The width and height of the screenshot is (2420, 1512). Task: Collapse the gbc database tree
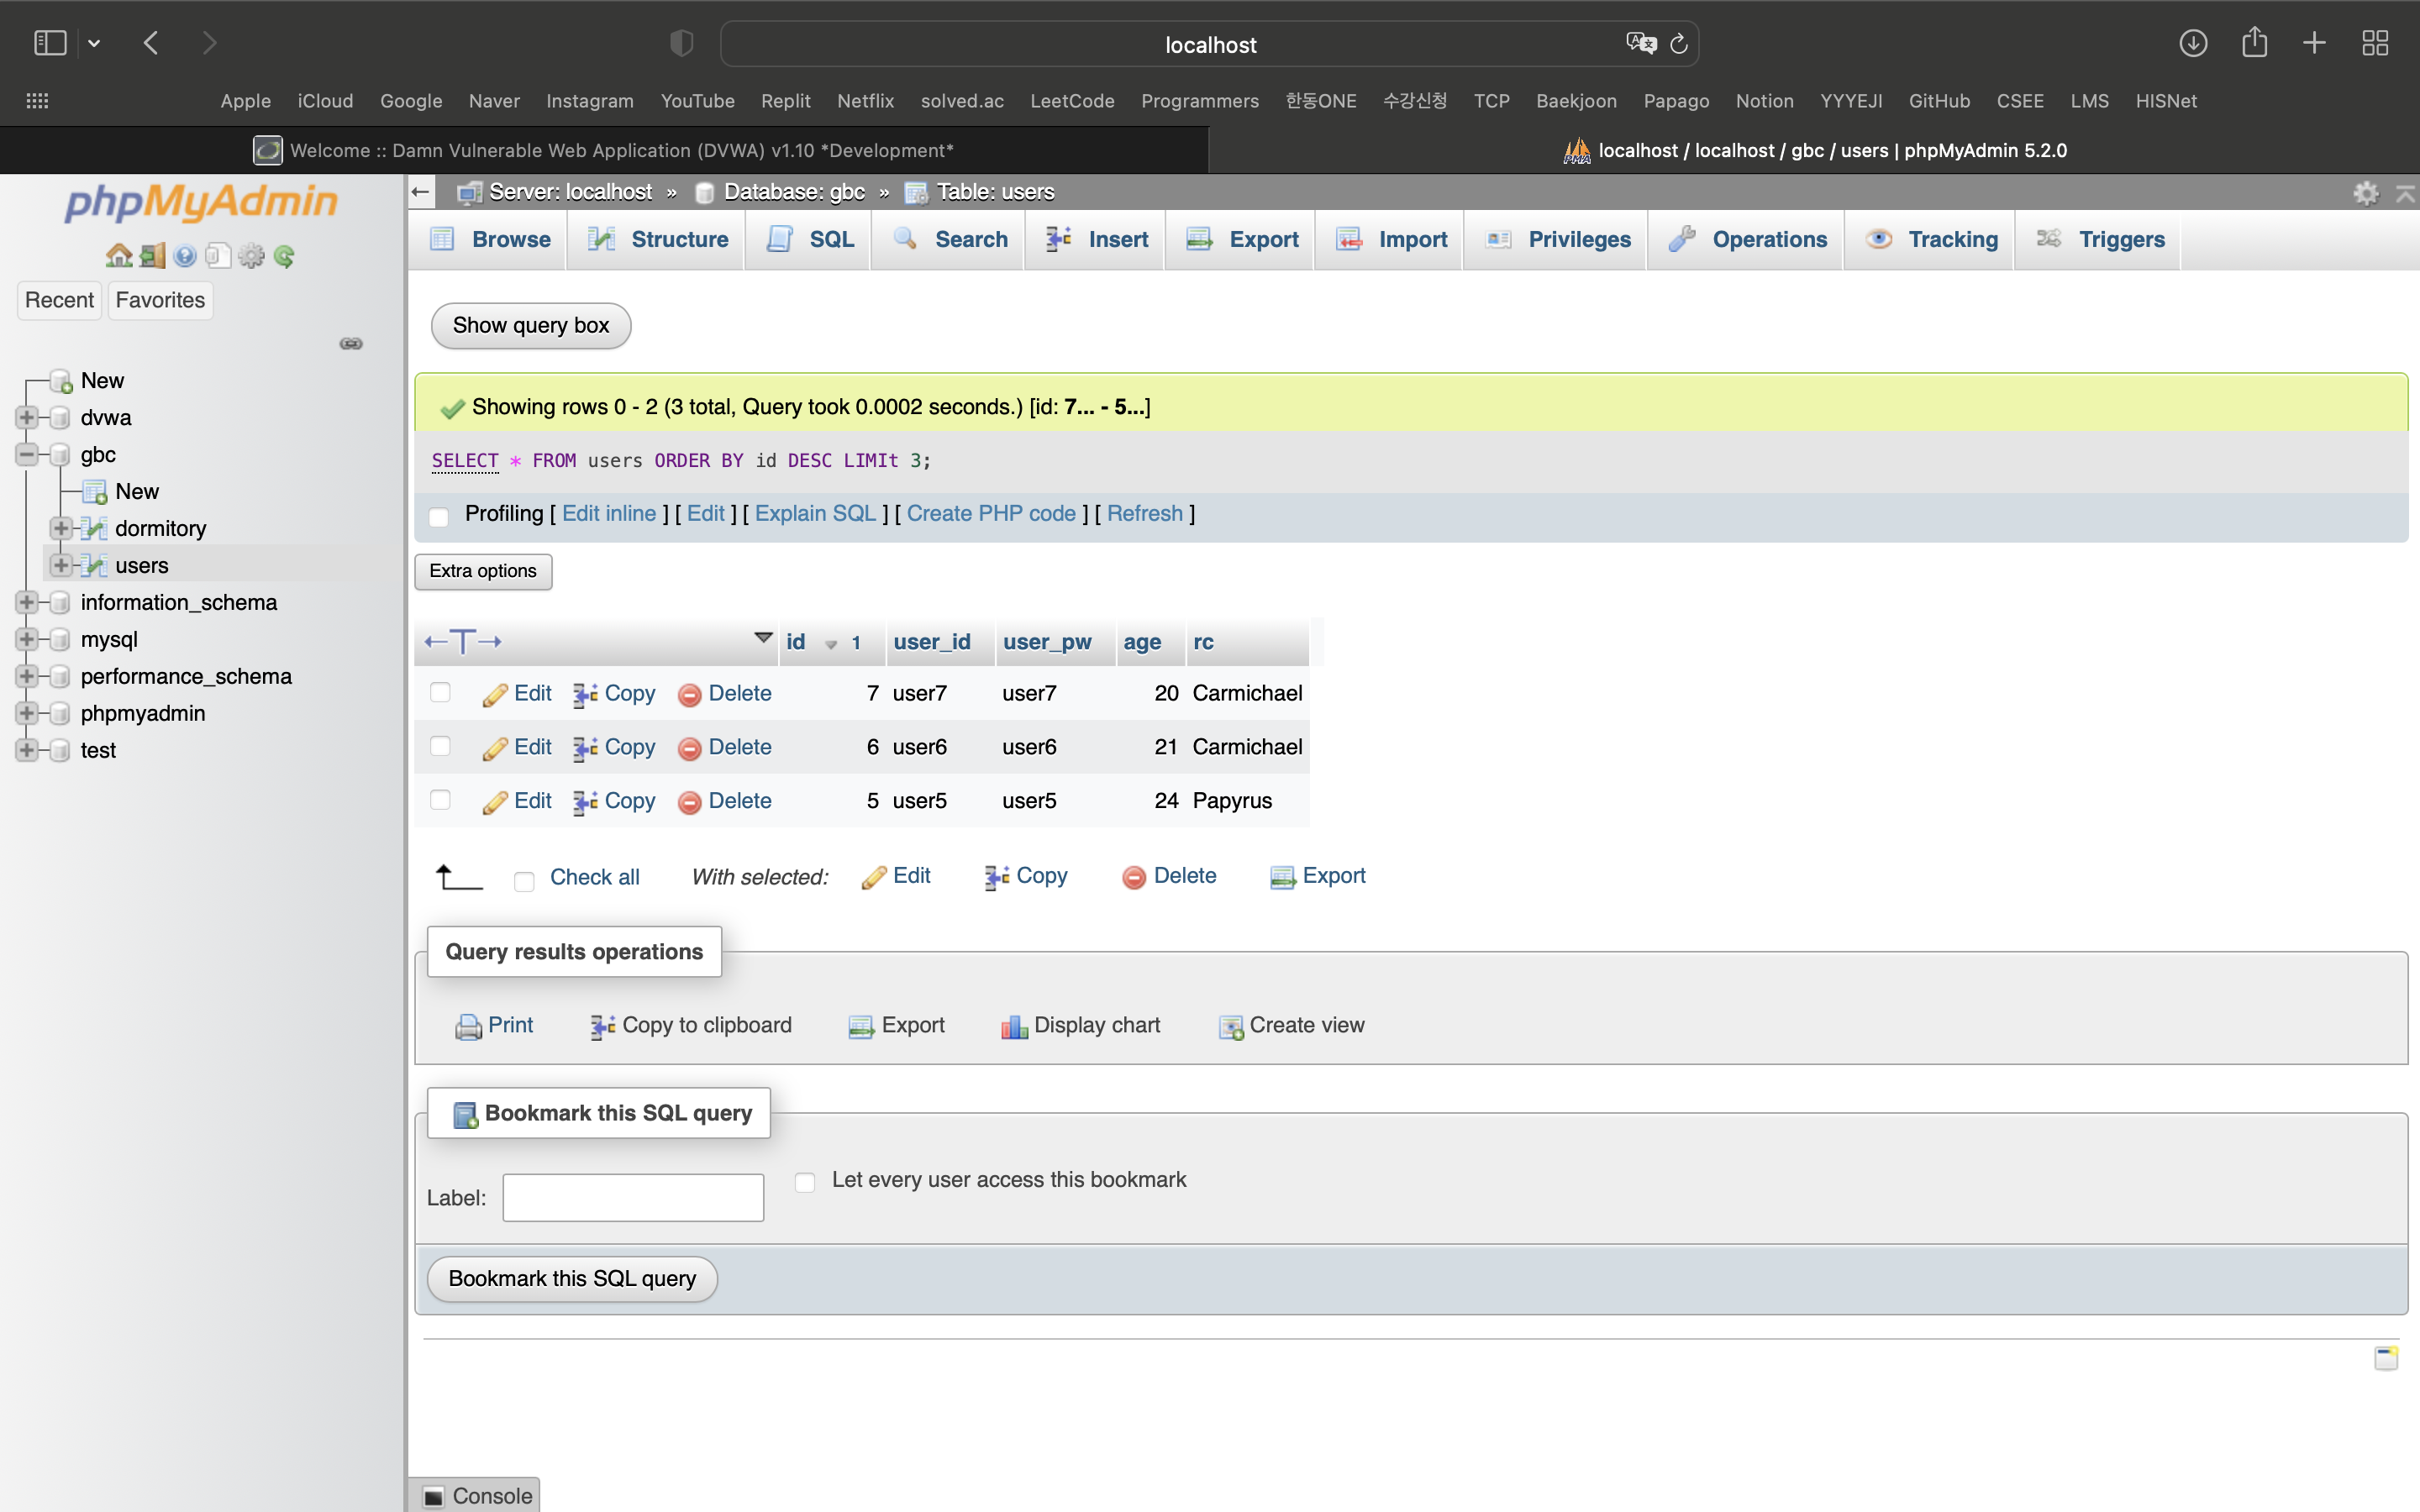[x=27, y=454]
